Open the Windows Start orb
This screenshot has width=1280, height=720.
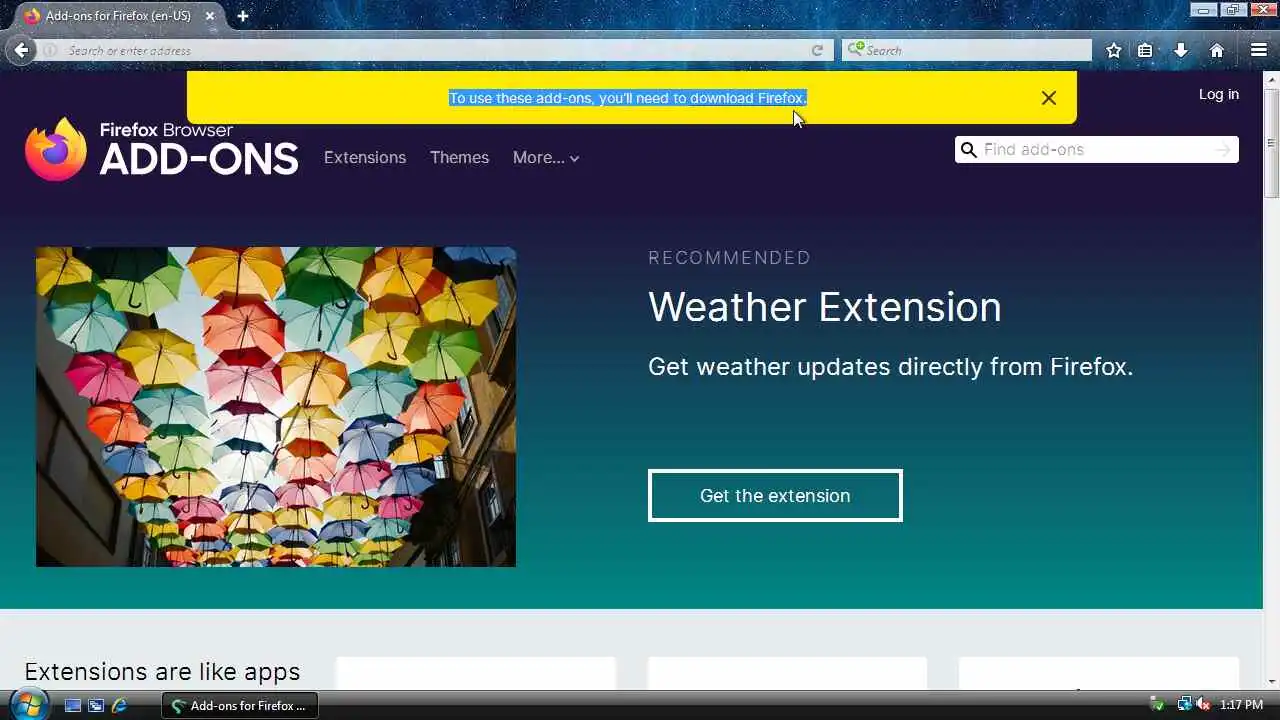[27, 704]
